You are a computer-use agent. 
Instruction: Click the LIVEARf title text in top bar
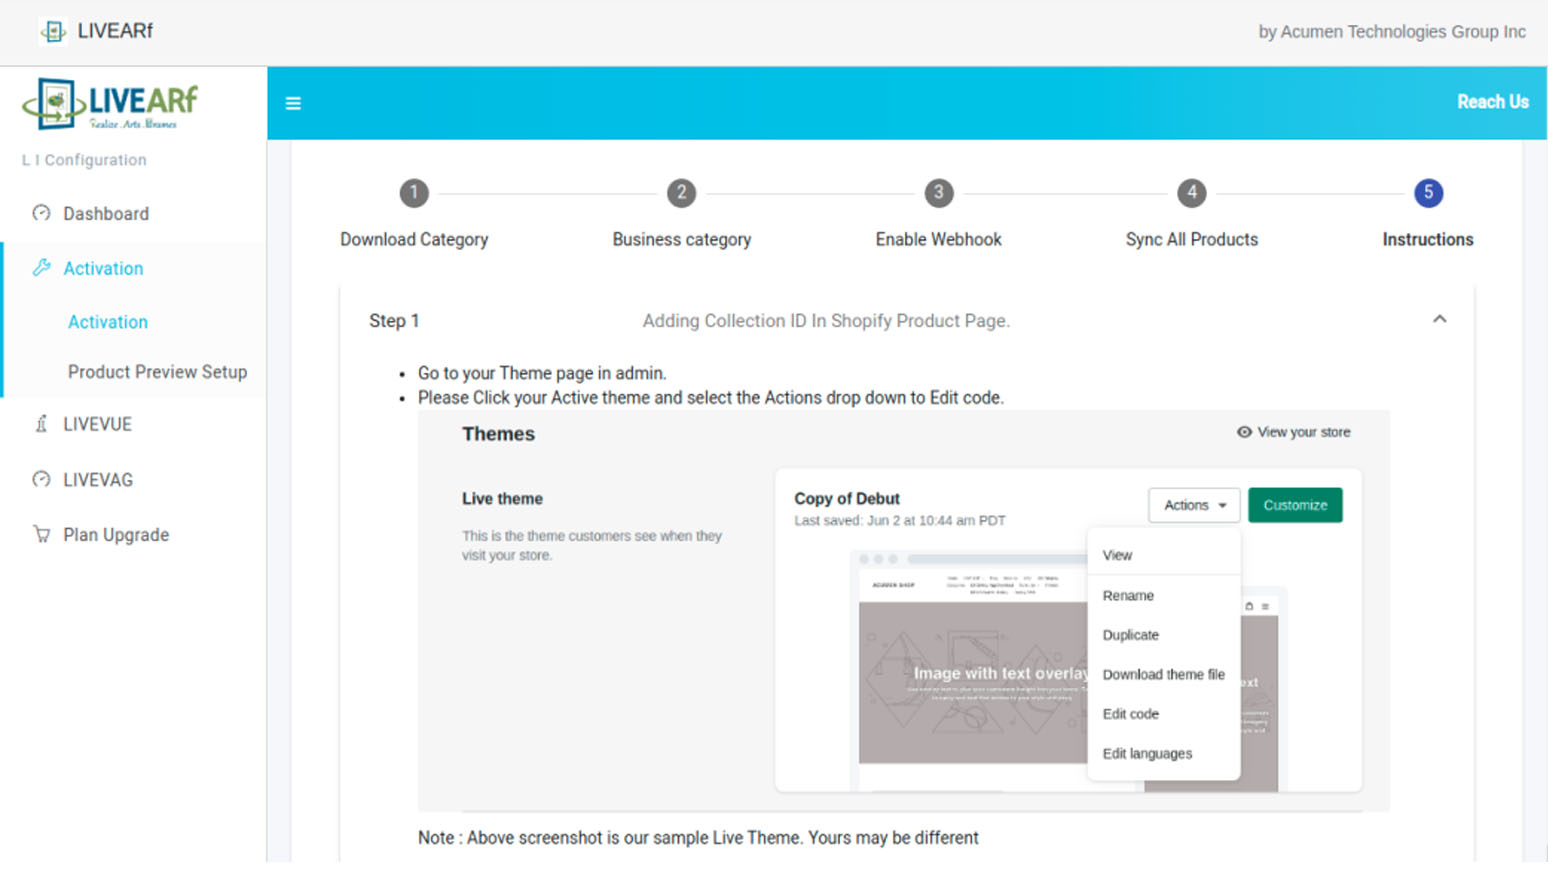click(x=115, y=31)
